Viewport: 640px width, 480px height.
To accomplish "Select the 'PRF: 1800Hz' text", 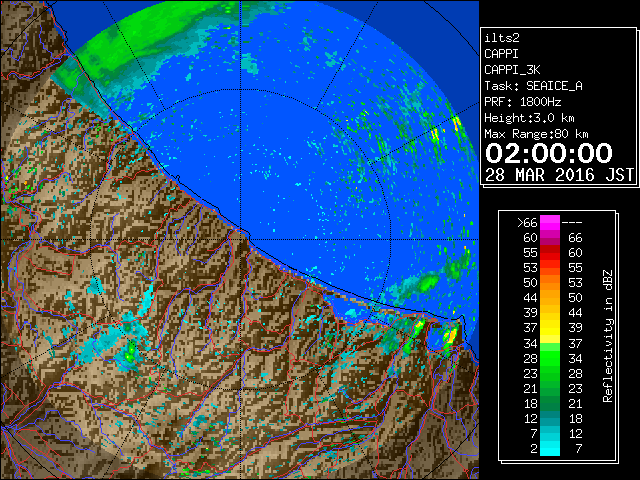I will [522, 102].
